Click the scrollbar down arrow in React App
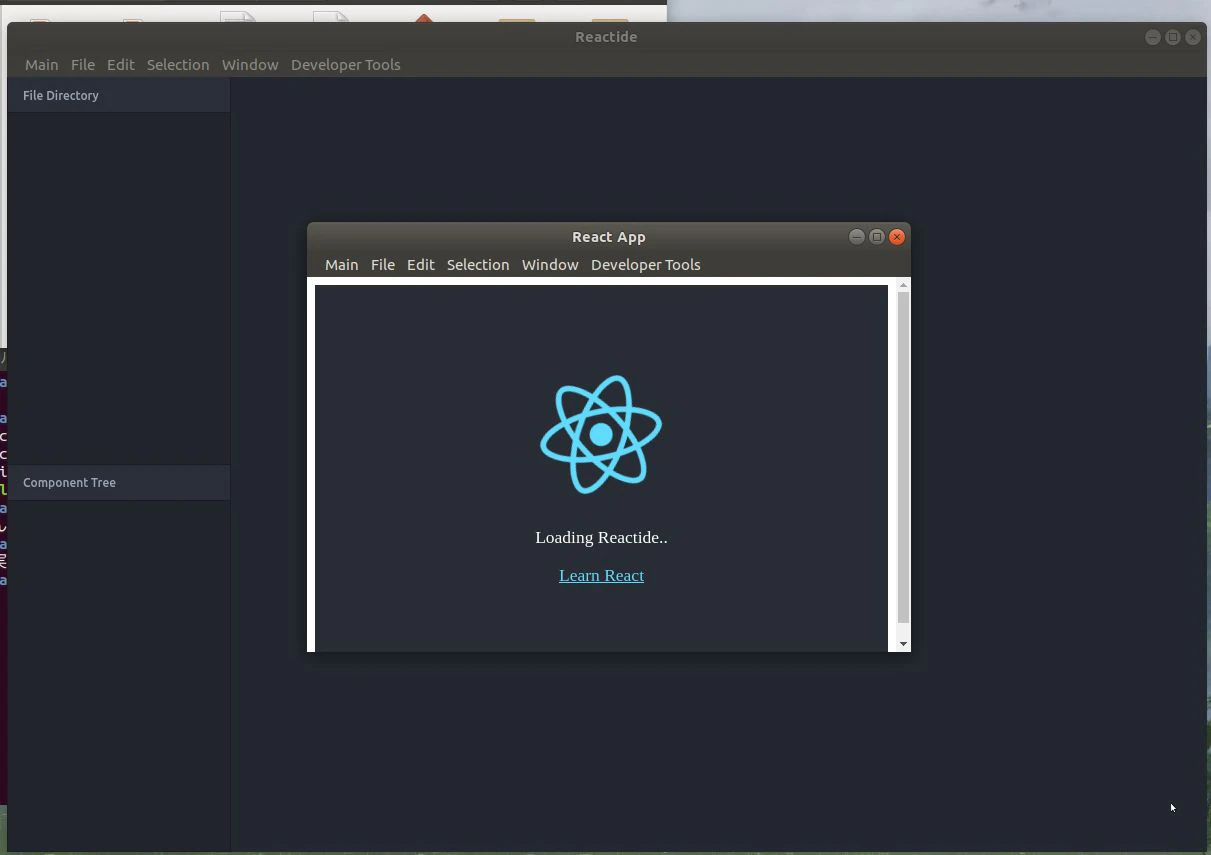The image size is (1211, 855). tap(903, 644)
